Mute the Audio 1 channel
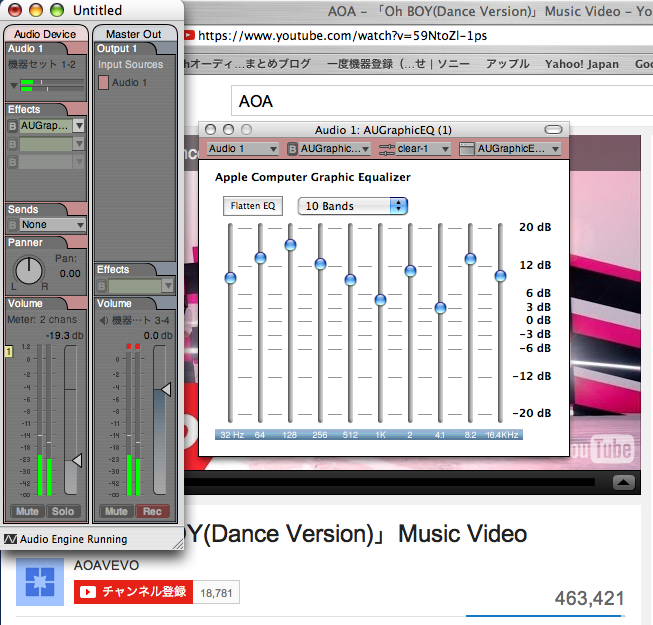The width and height of the screenshot is (653, 625). (27, 511)
